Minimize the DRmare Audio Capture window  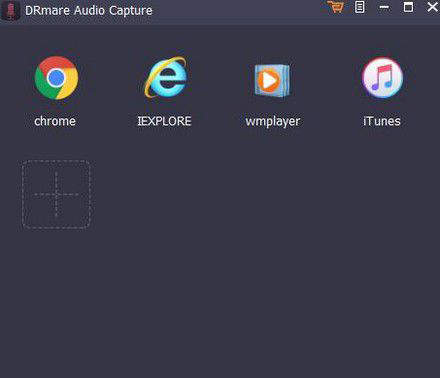pyautogui.click(x=384, y=7)
